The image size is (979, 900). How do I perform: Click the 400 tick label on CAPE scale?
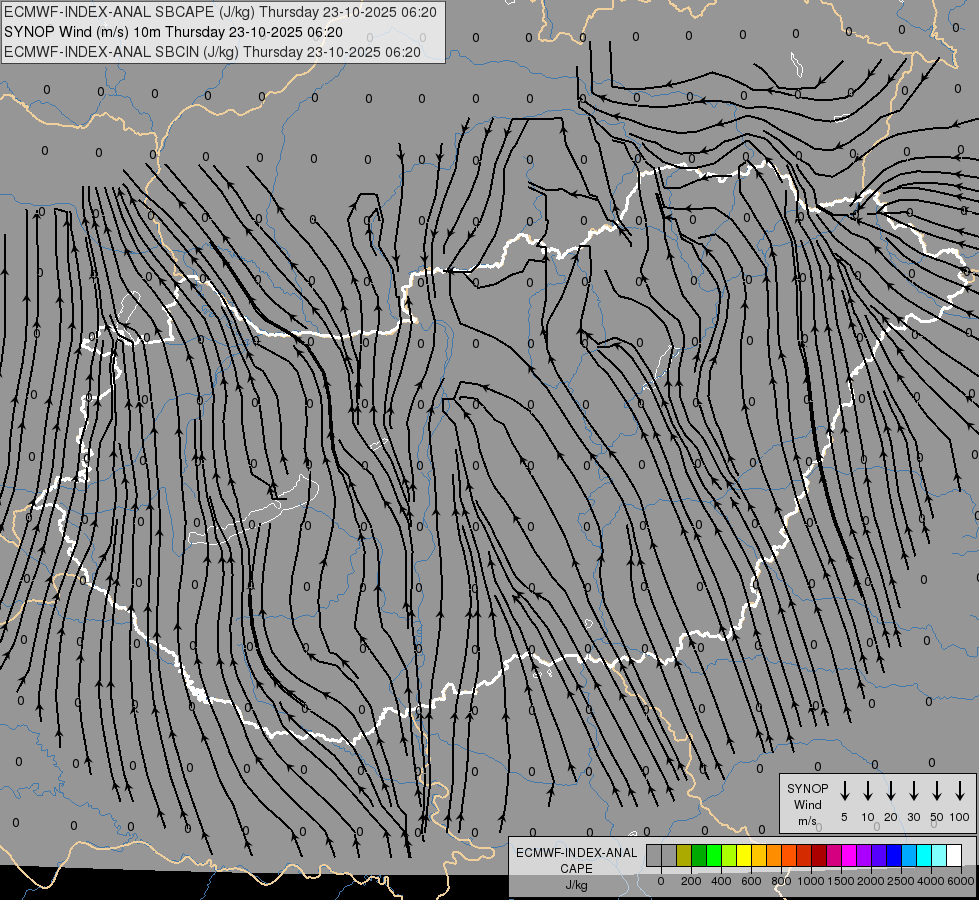pos(721,881)
